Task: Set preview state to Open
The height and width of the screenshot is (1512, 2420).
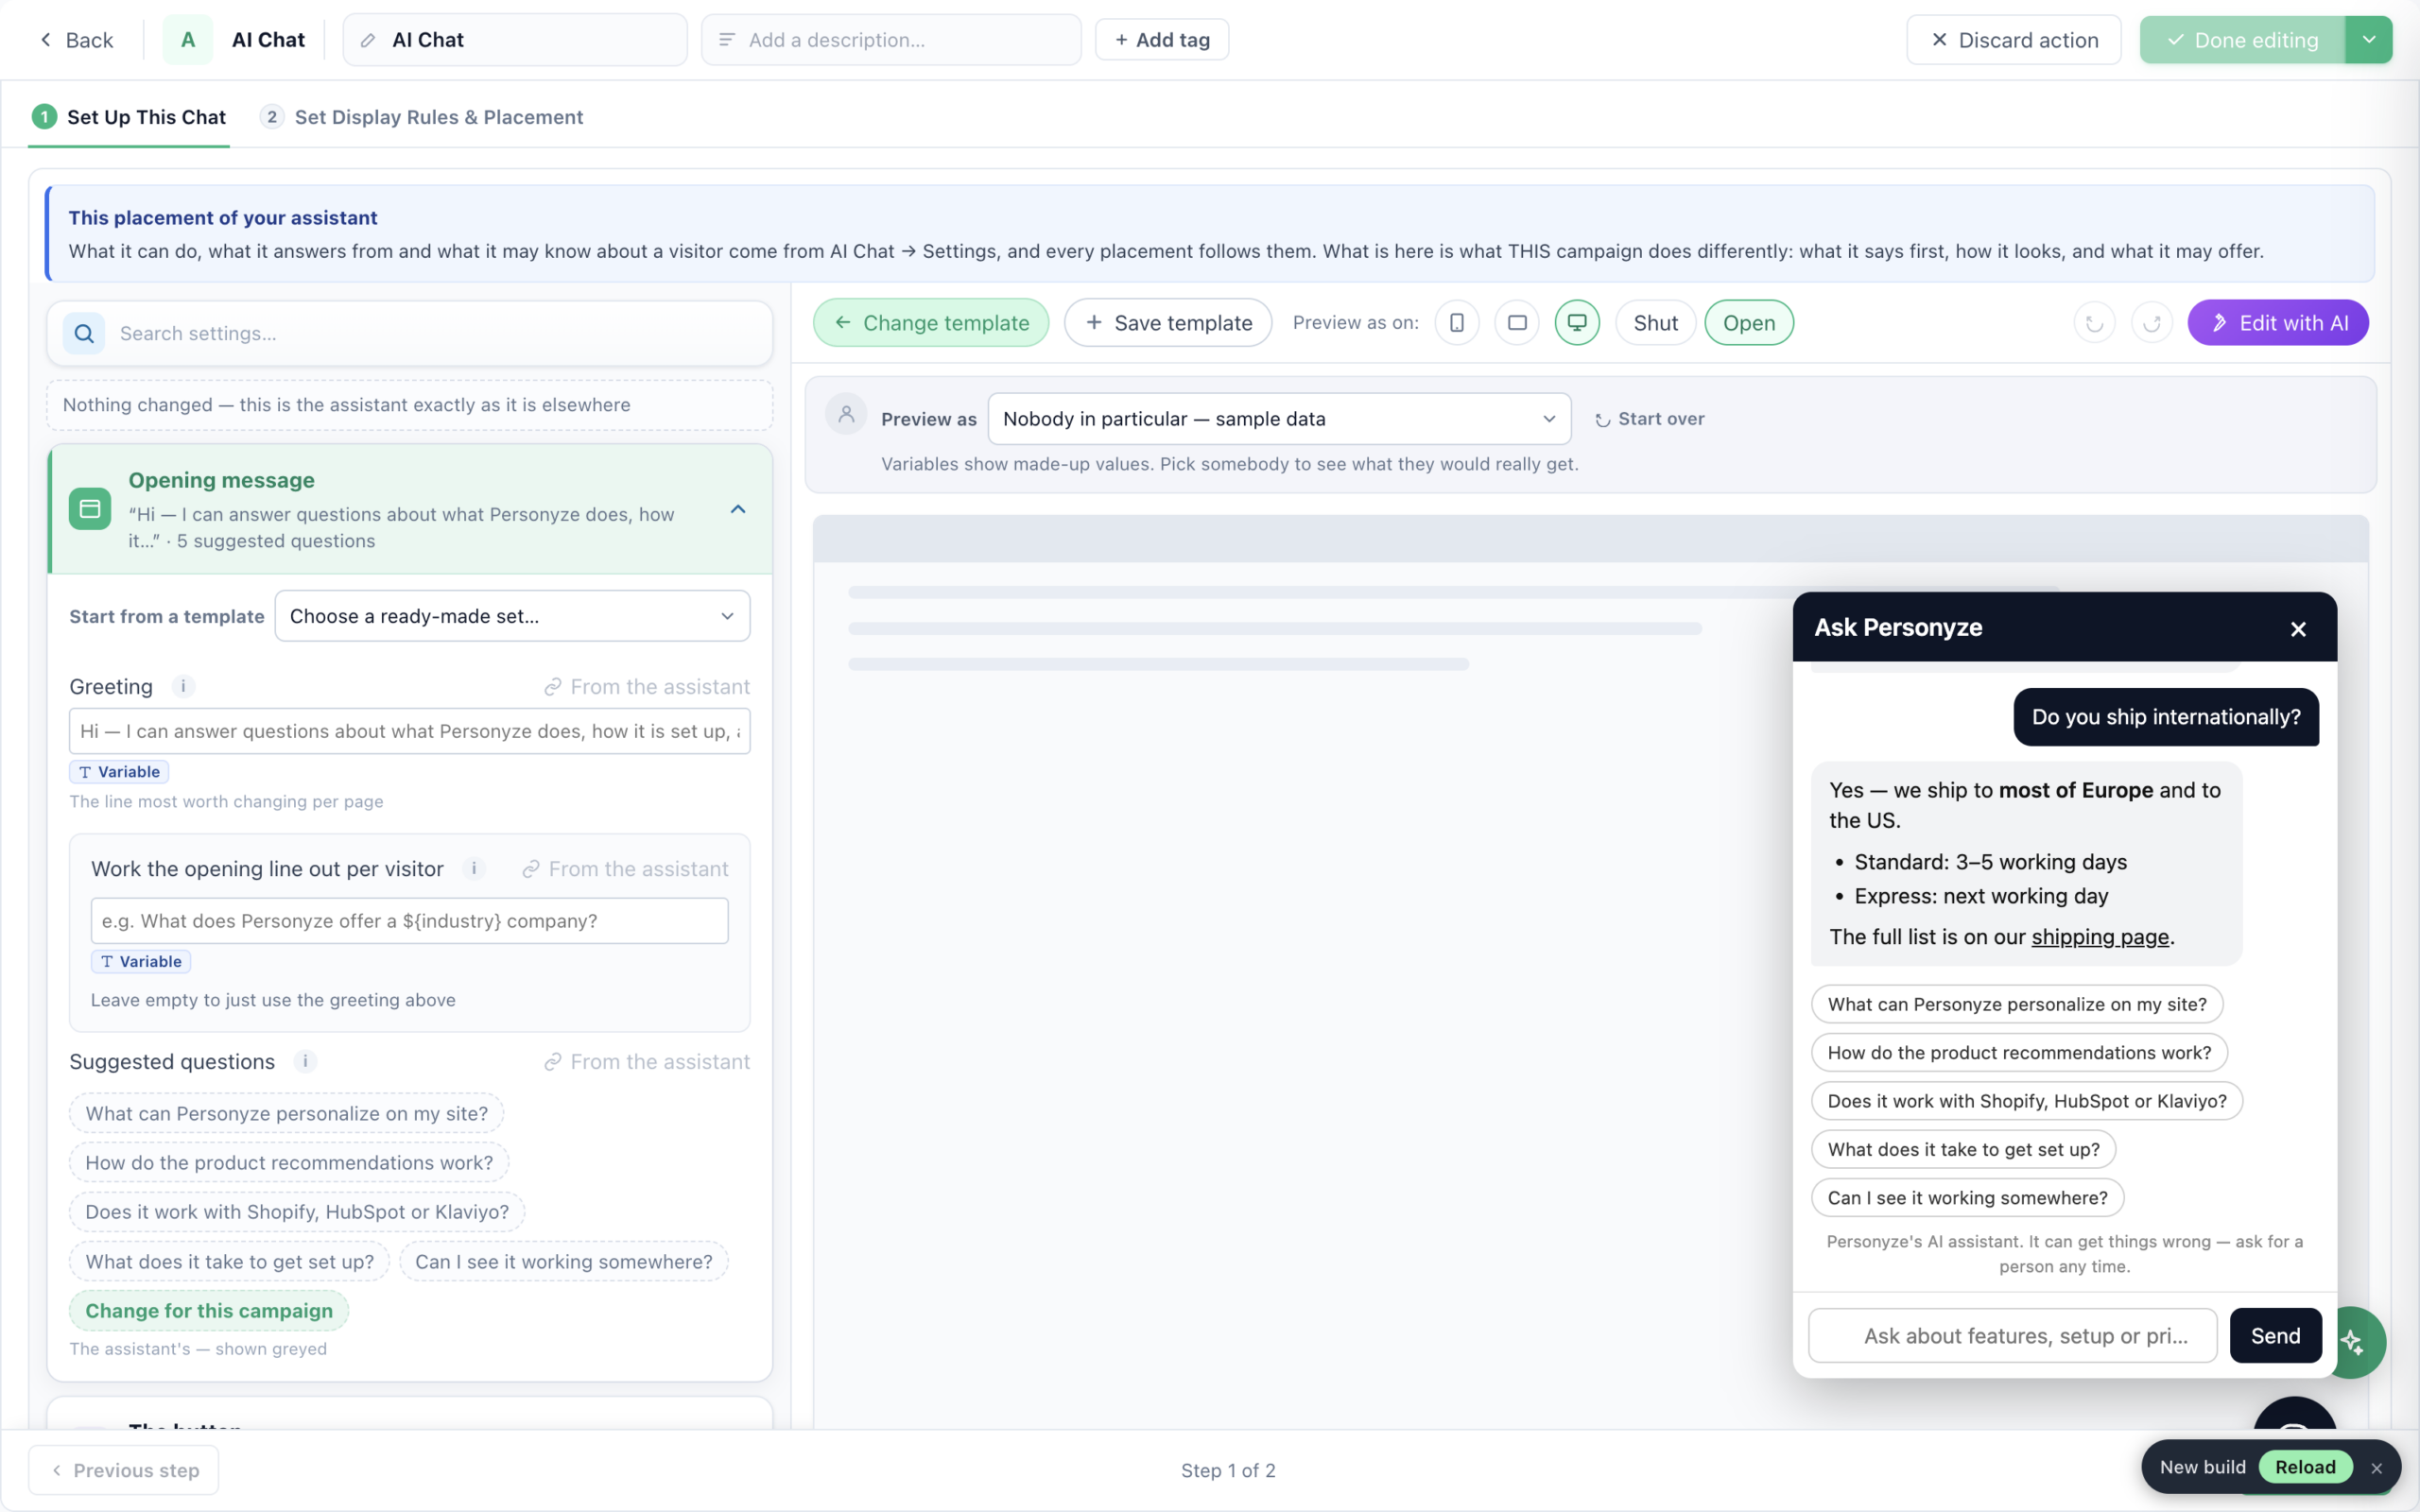Action: coord(1749,323)
